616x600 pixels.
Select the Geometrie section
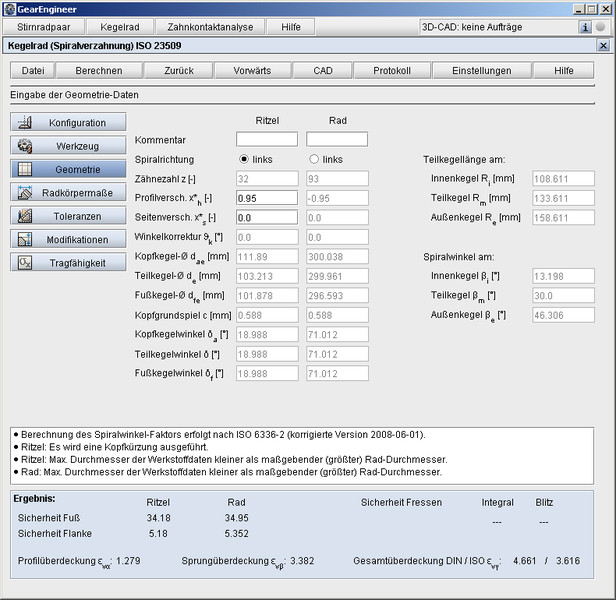tap(69, 169)
